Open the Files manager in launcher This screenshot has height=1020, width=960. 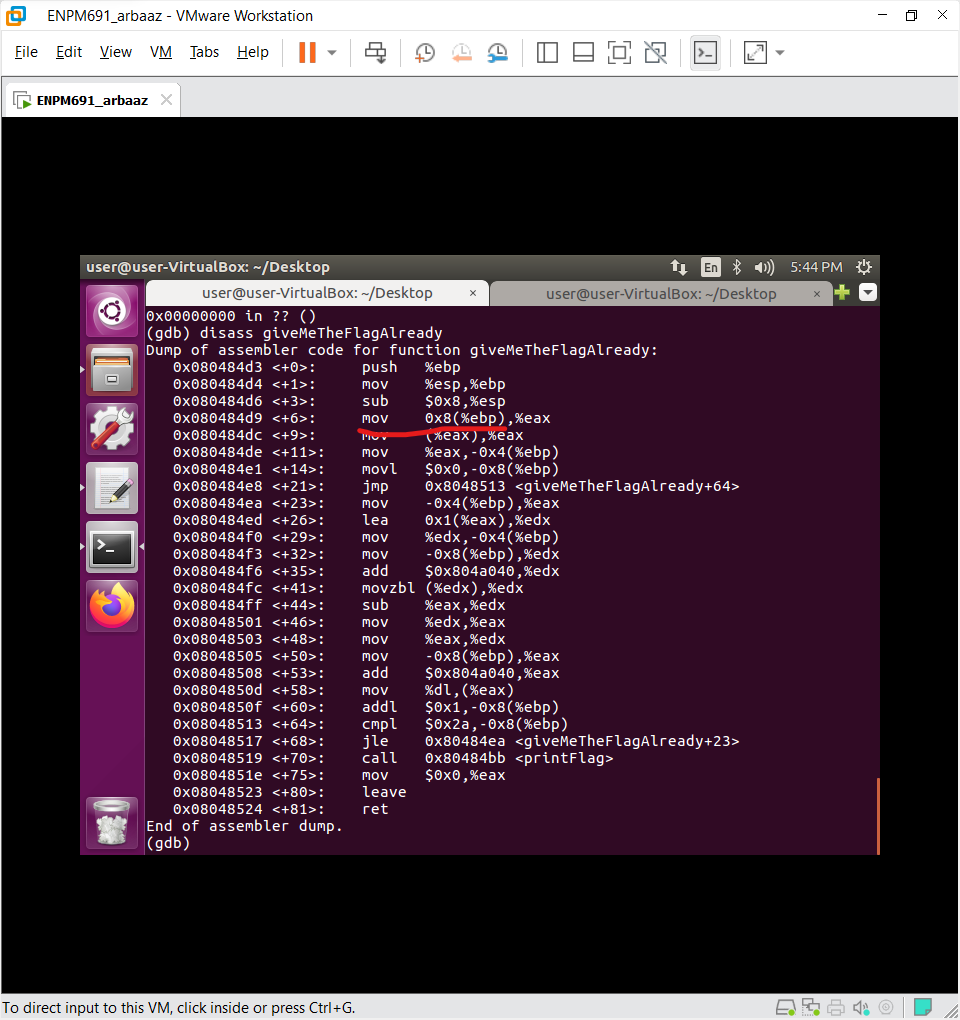coord(111,371)
